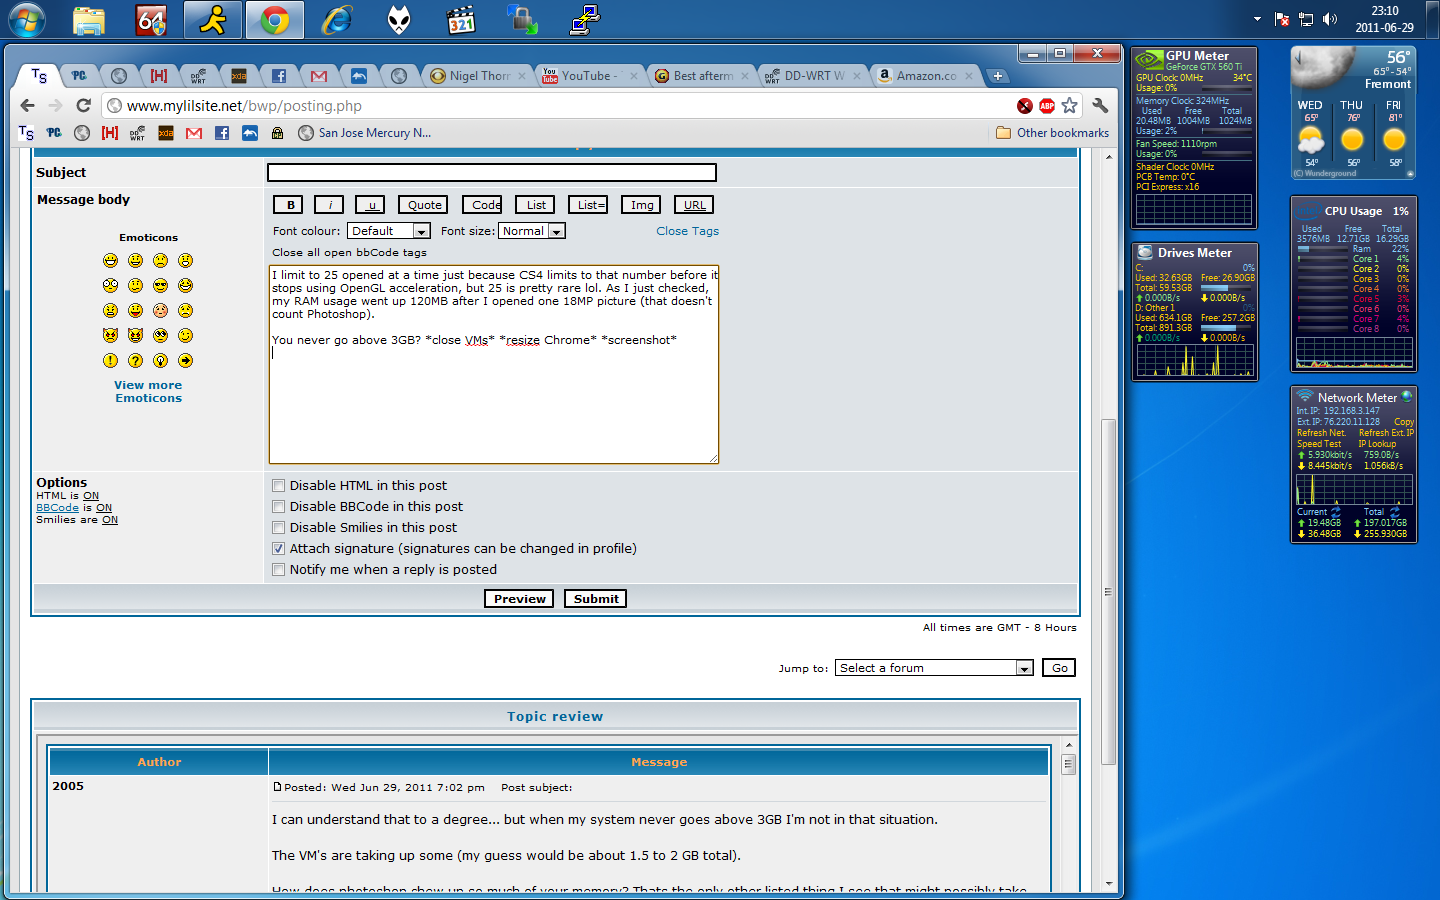Click Chrome's back navigation arrow

tap(27, 105)
